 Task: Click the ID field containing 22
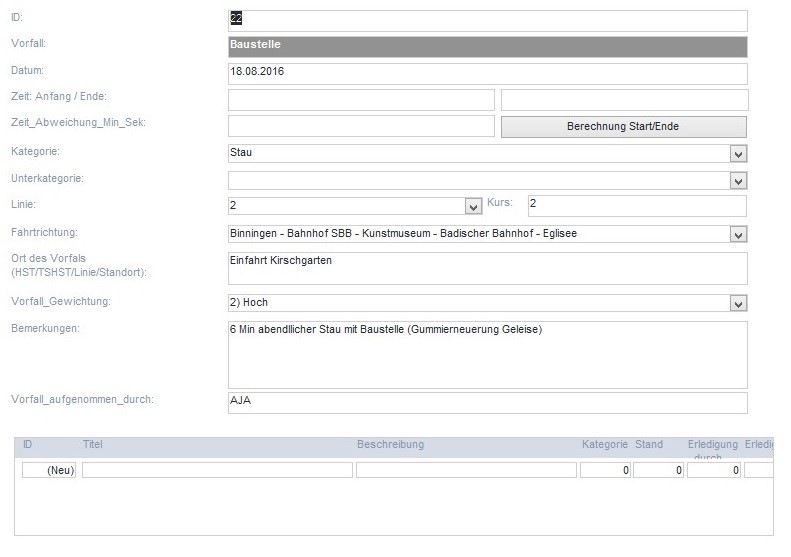point(487,20)
